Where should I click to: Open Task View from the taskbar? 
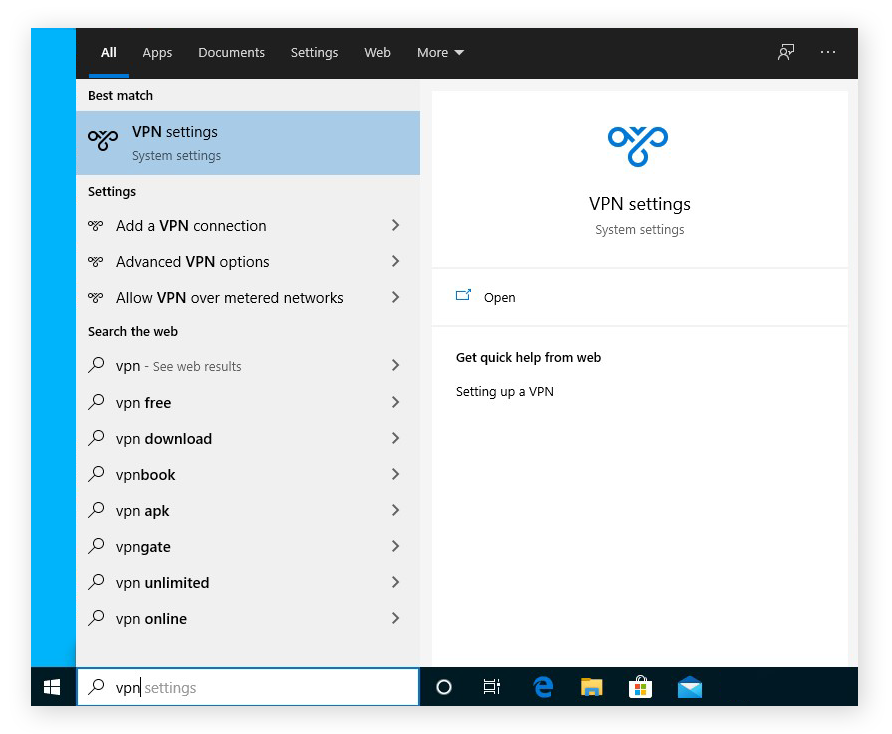point(491,687)
